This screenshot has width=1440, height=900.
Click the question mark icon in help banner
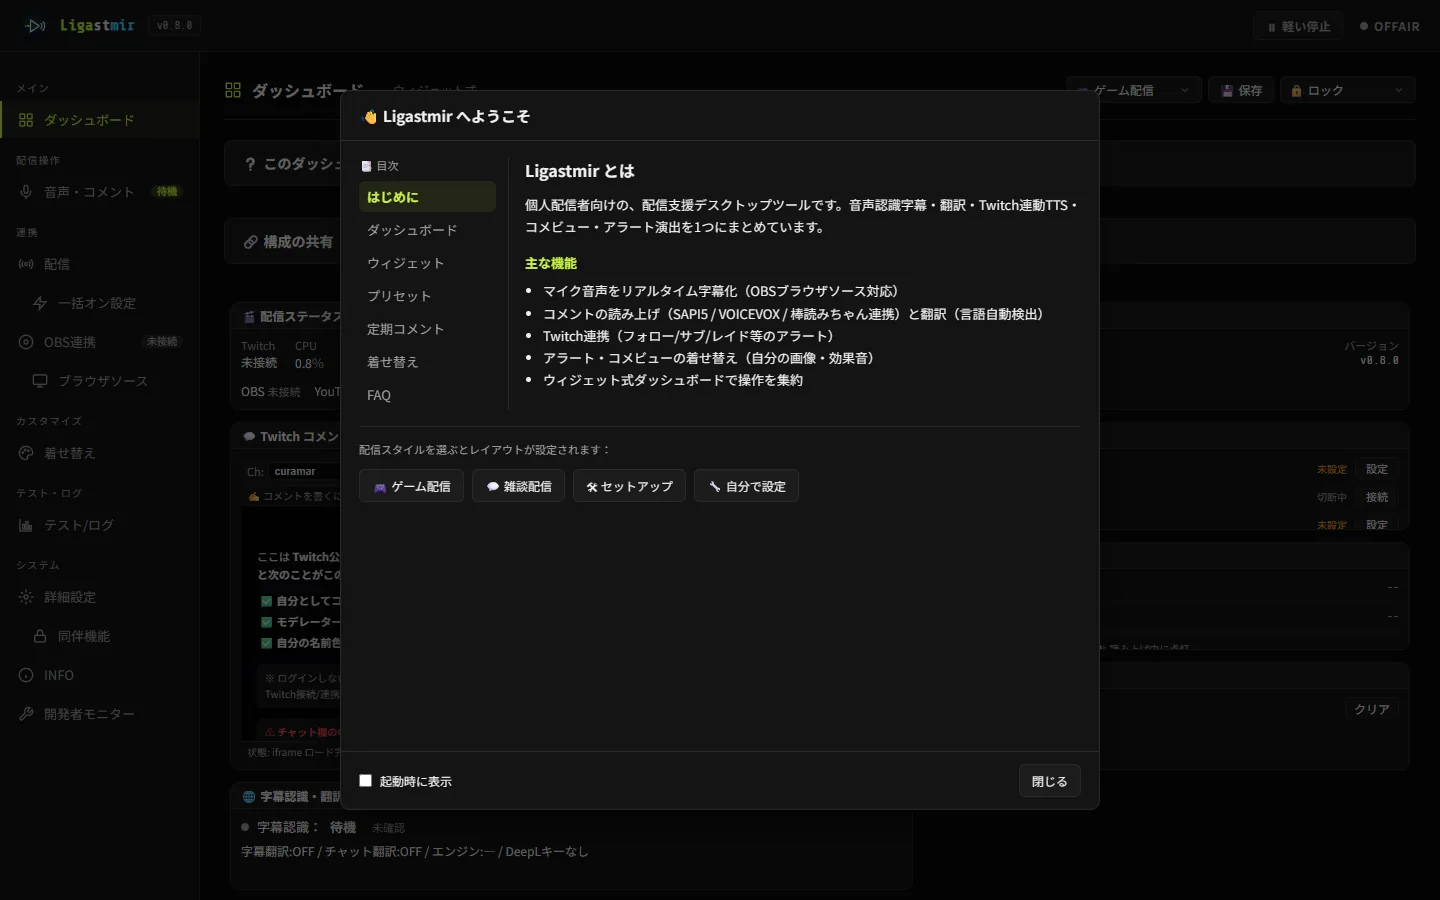click(250, 164)
